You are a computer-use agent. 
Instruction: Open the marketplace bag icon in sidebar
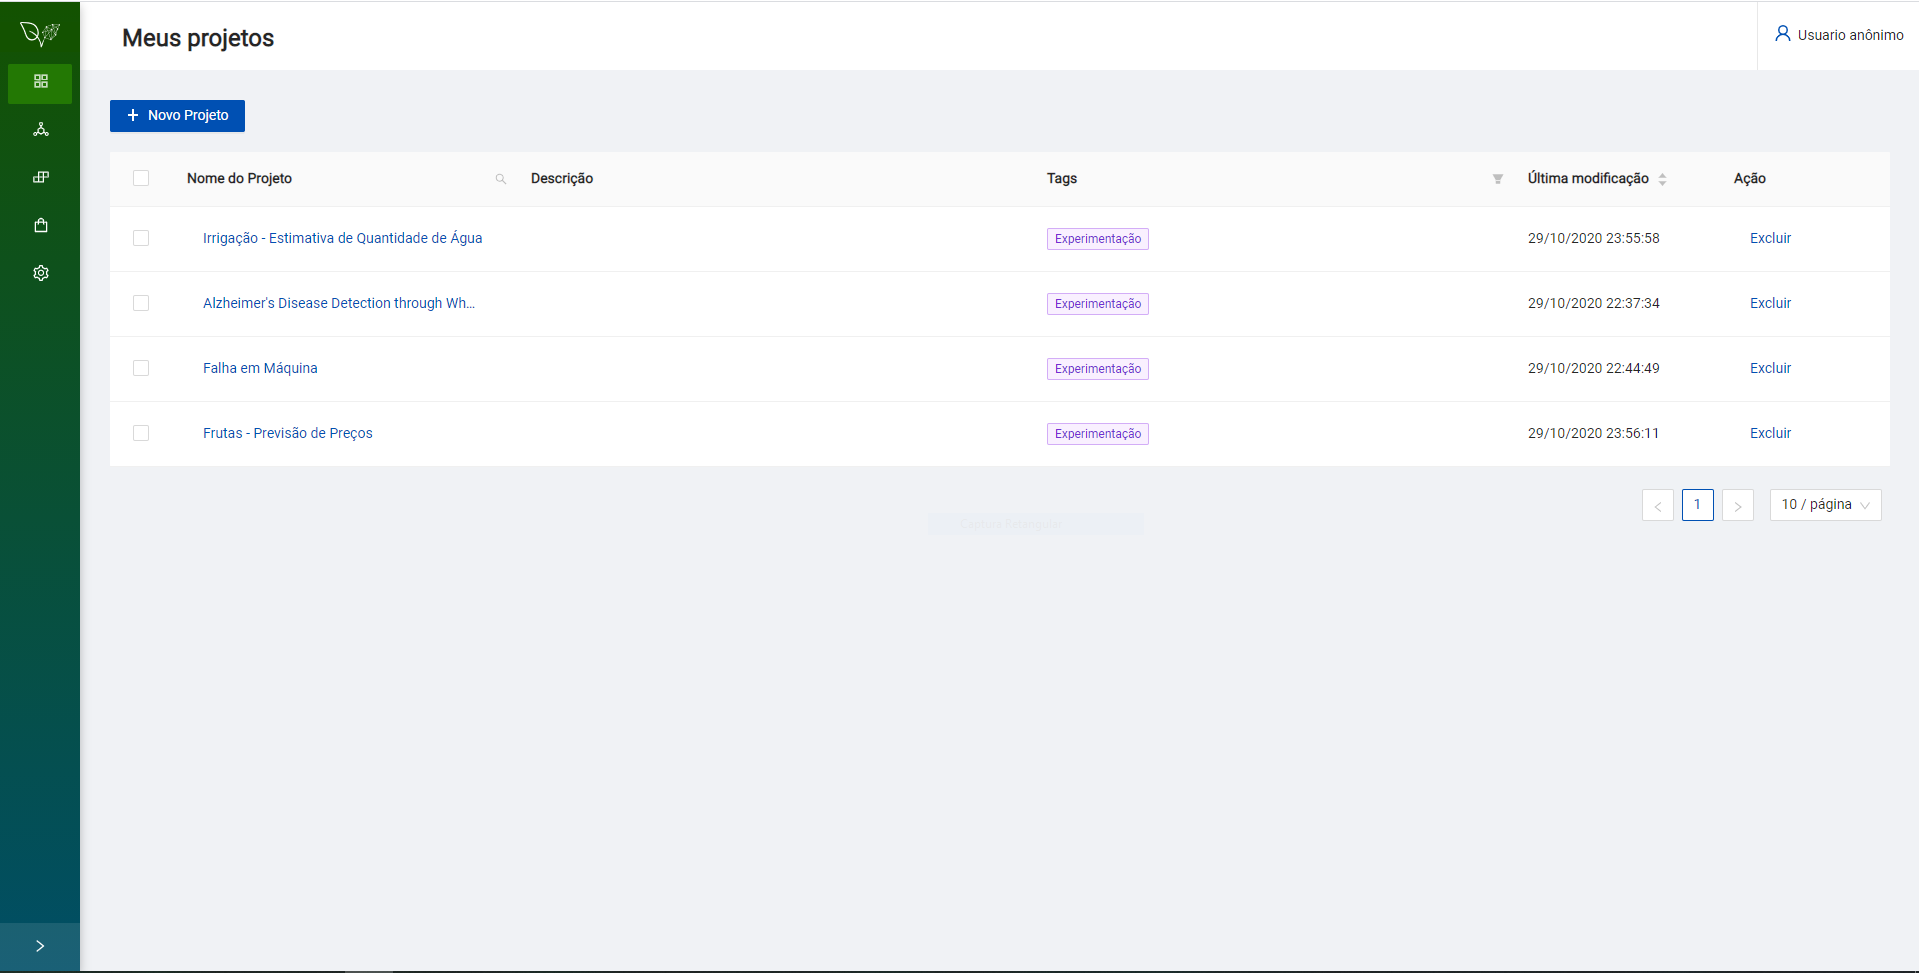pyautogui.click(x=40, y=225)
